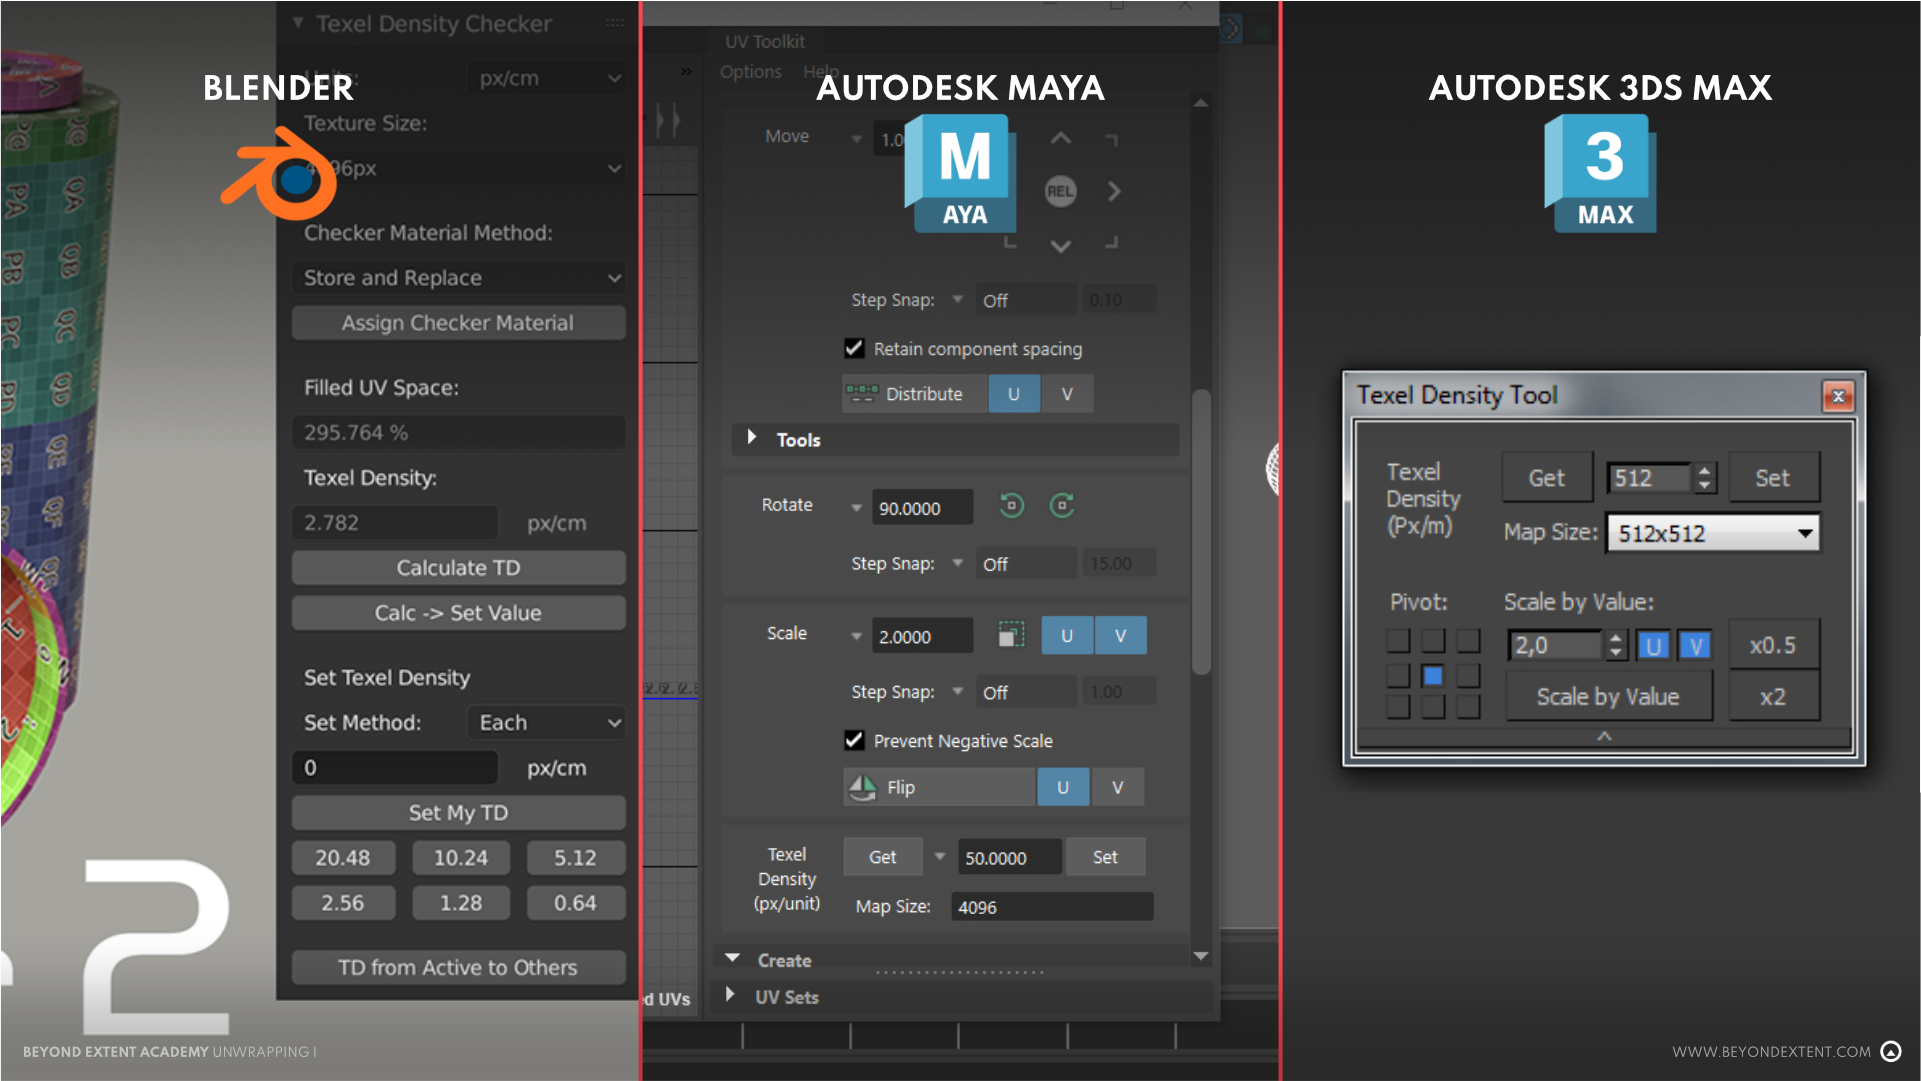Expand the UV Sets section
The height and width of the screenshot is (1081, 1921).
pyautogui.click(x=730, y=996)
